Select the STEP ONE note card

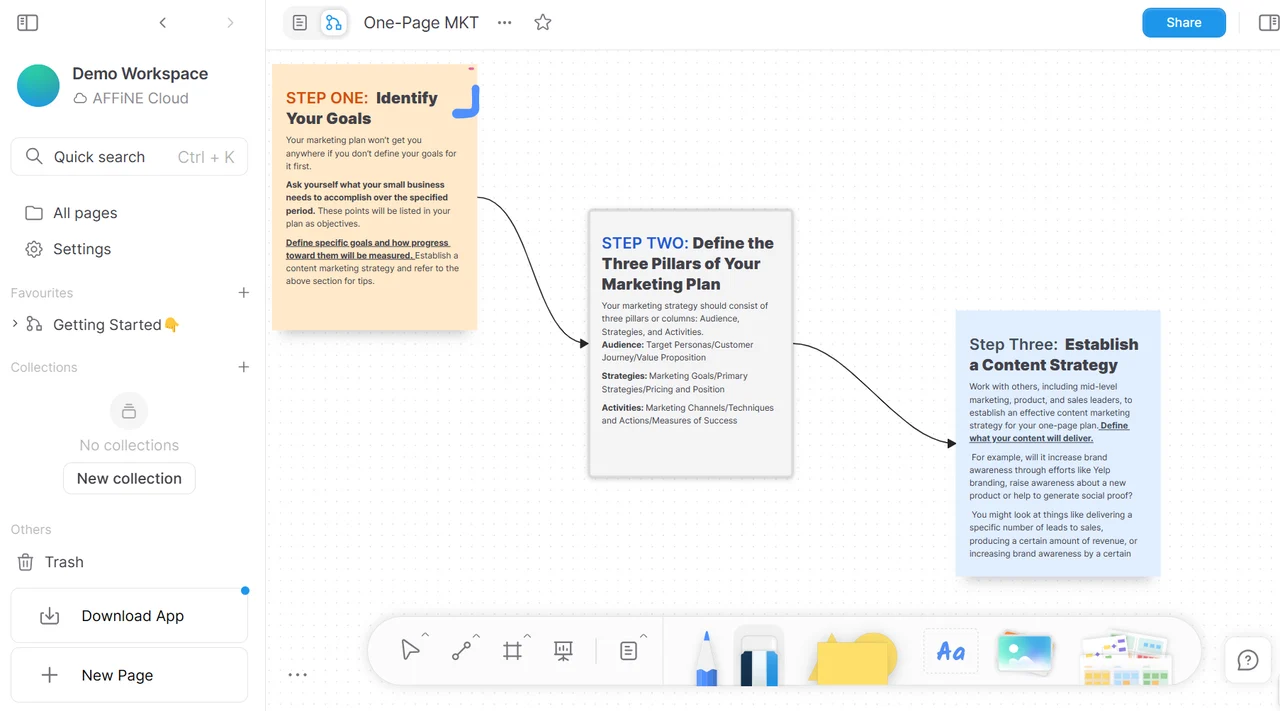pos(374,197)
